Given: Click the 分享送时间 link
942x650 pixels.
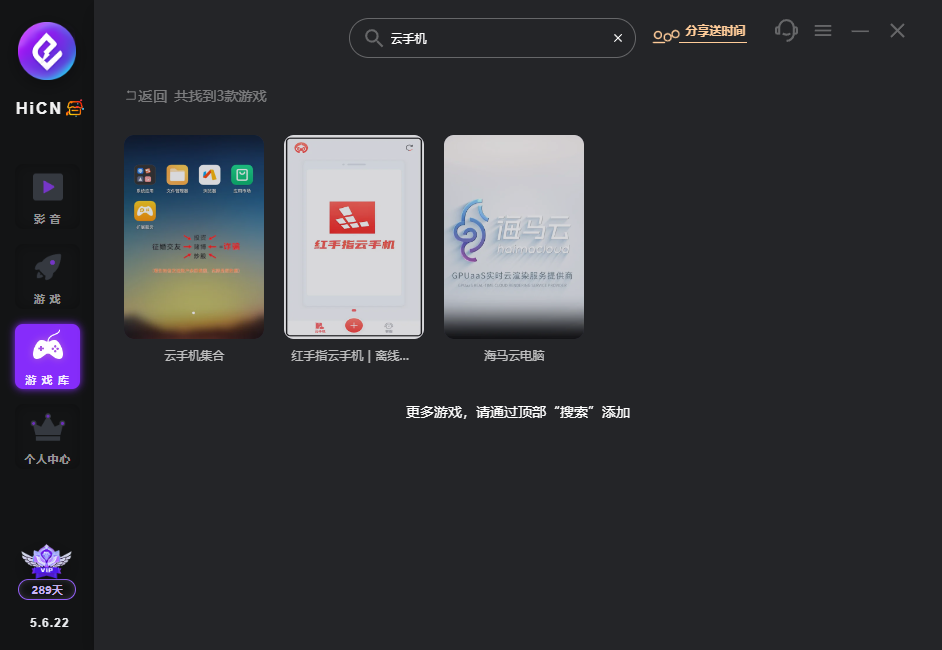Looking at the screenshot, I should (714, 31).
